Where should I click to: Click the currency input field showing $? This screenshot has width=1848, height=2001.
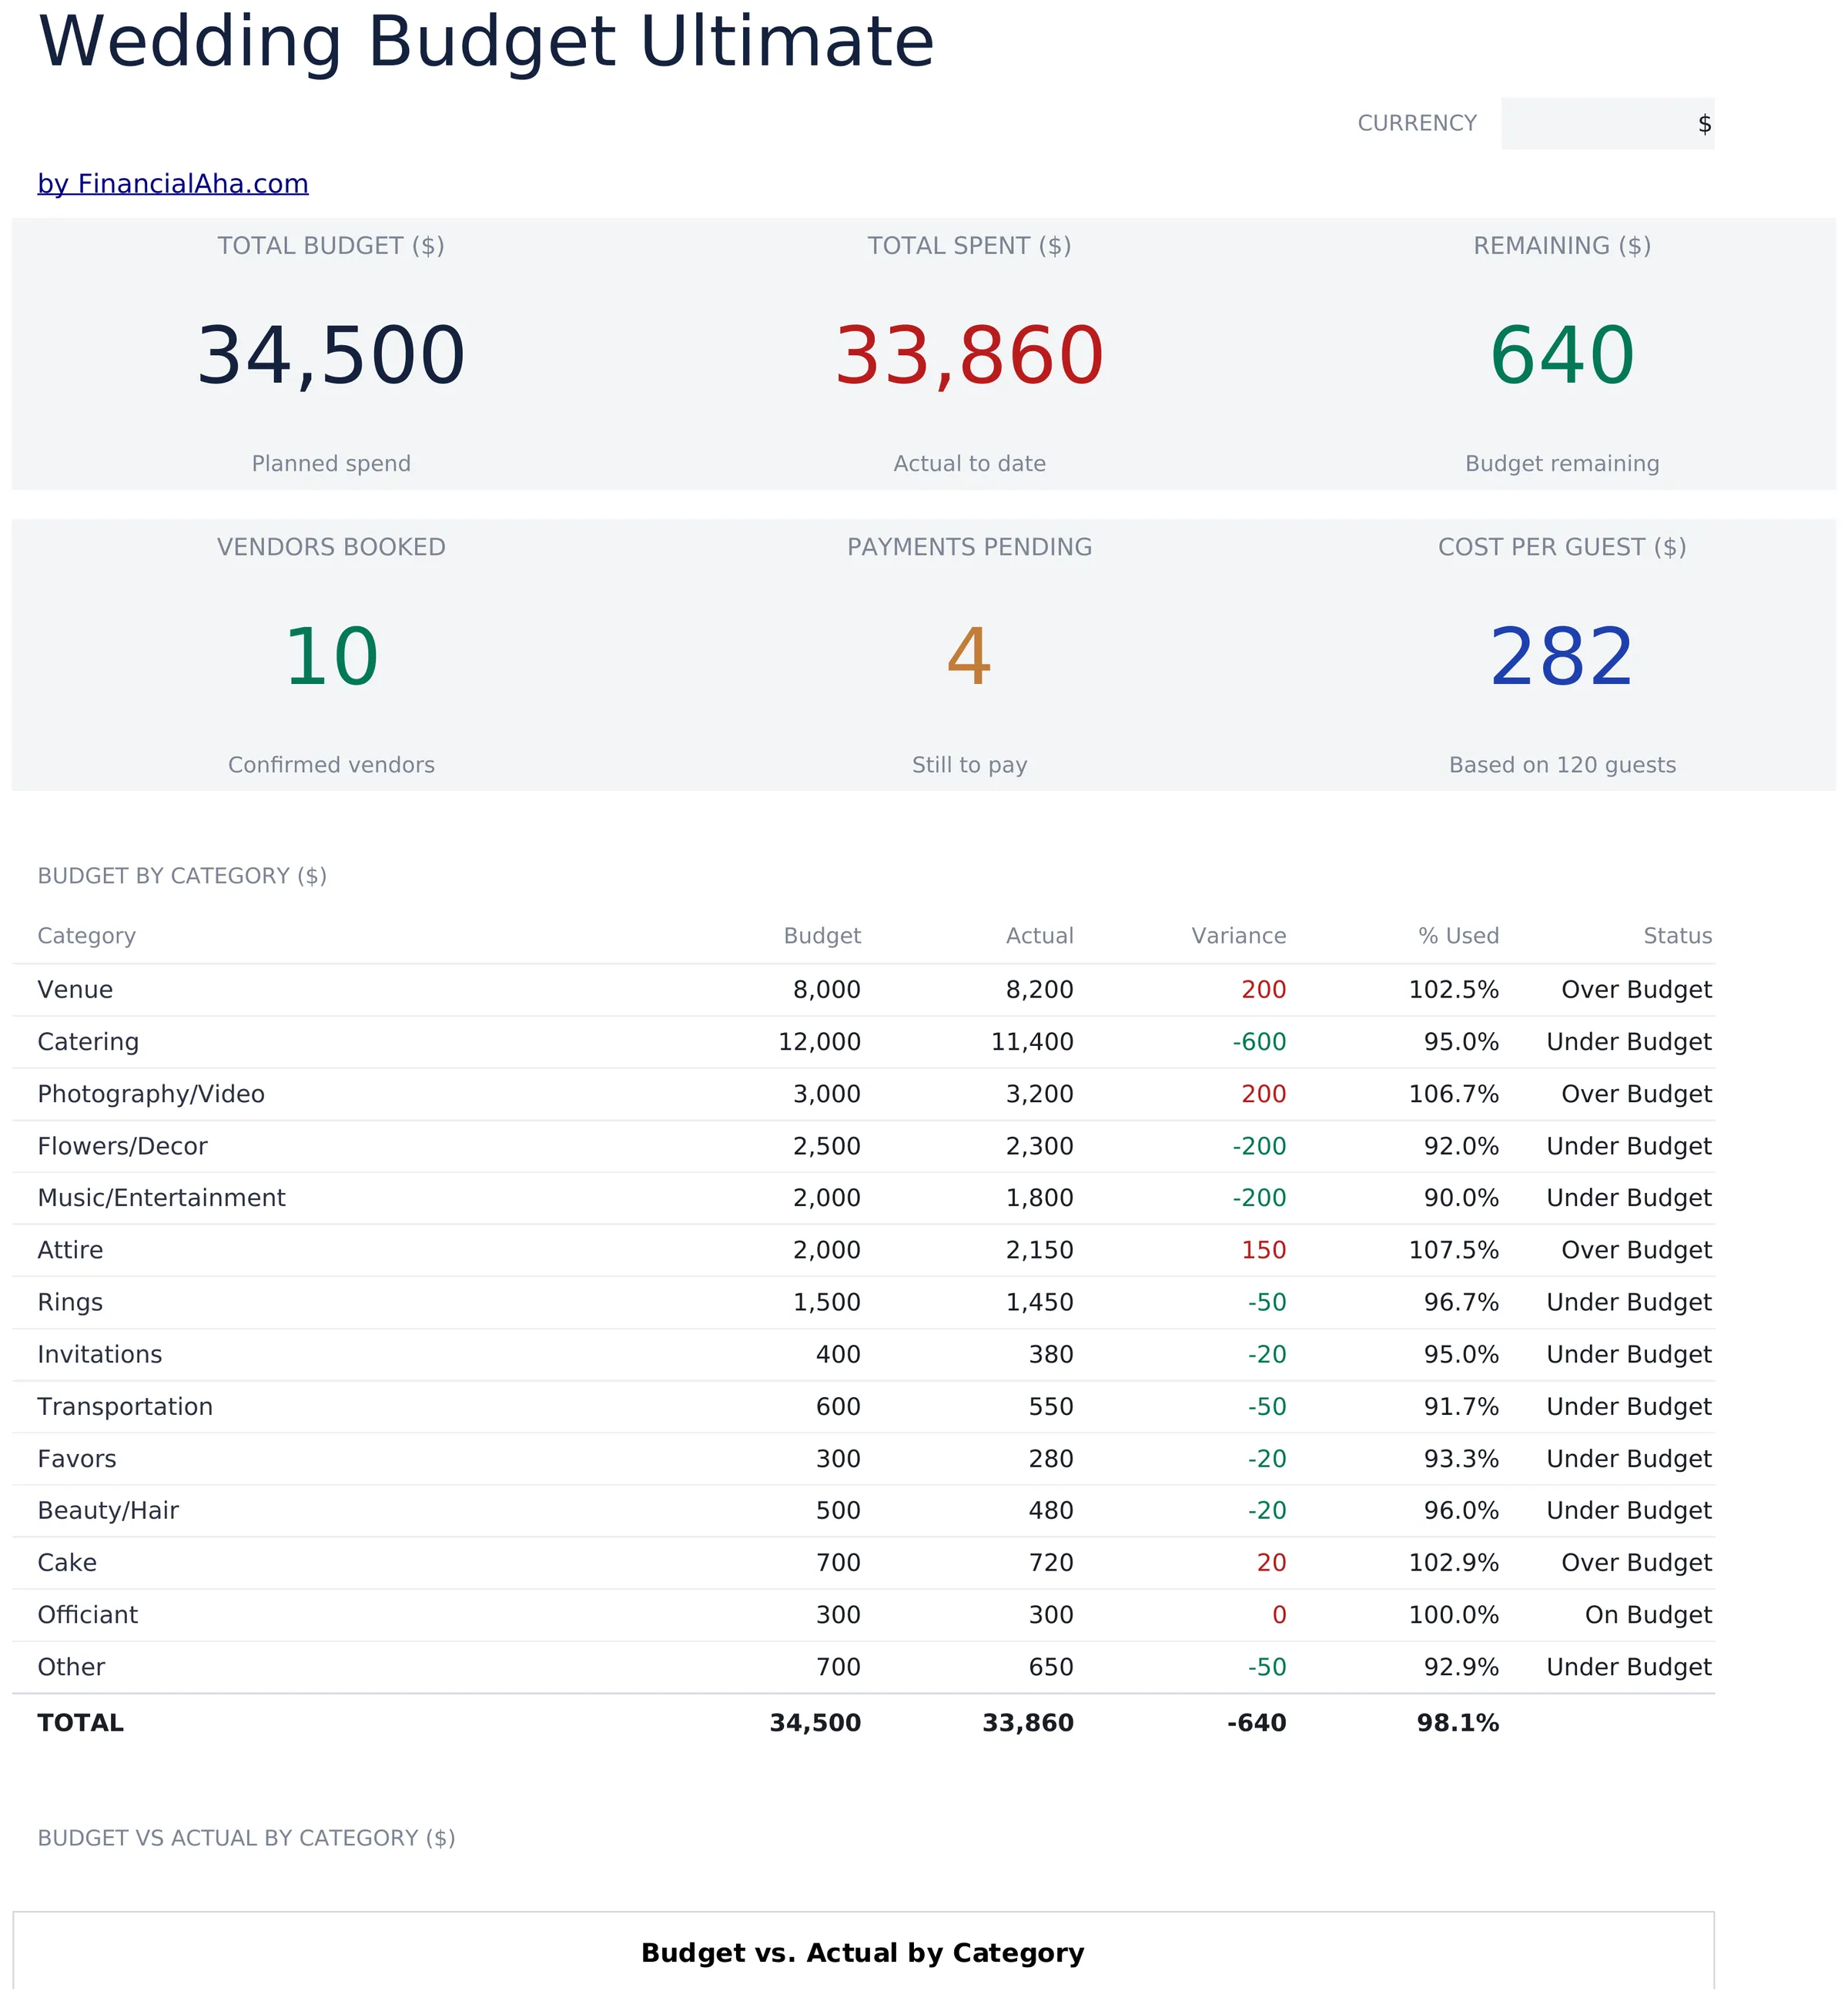tap(1607, 124)
